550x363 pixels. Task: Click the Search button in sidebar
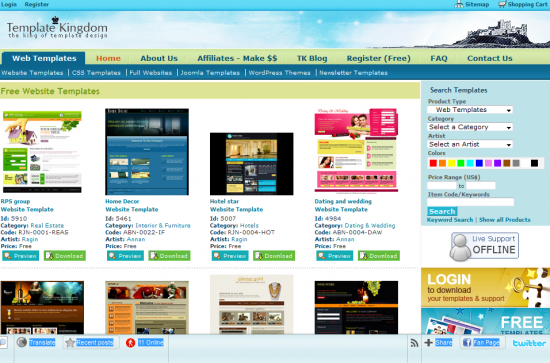click(442, 211)
